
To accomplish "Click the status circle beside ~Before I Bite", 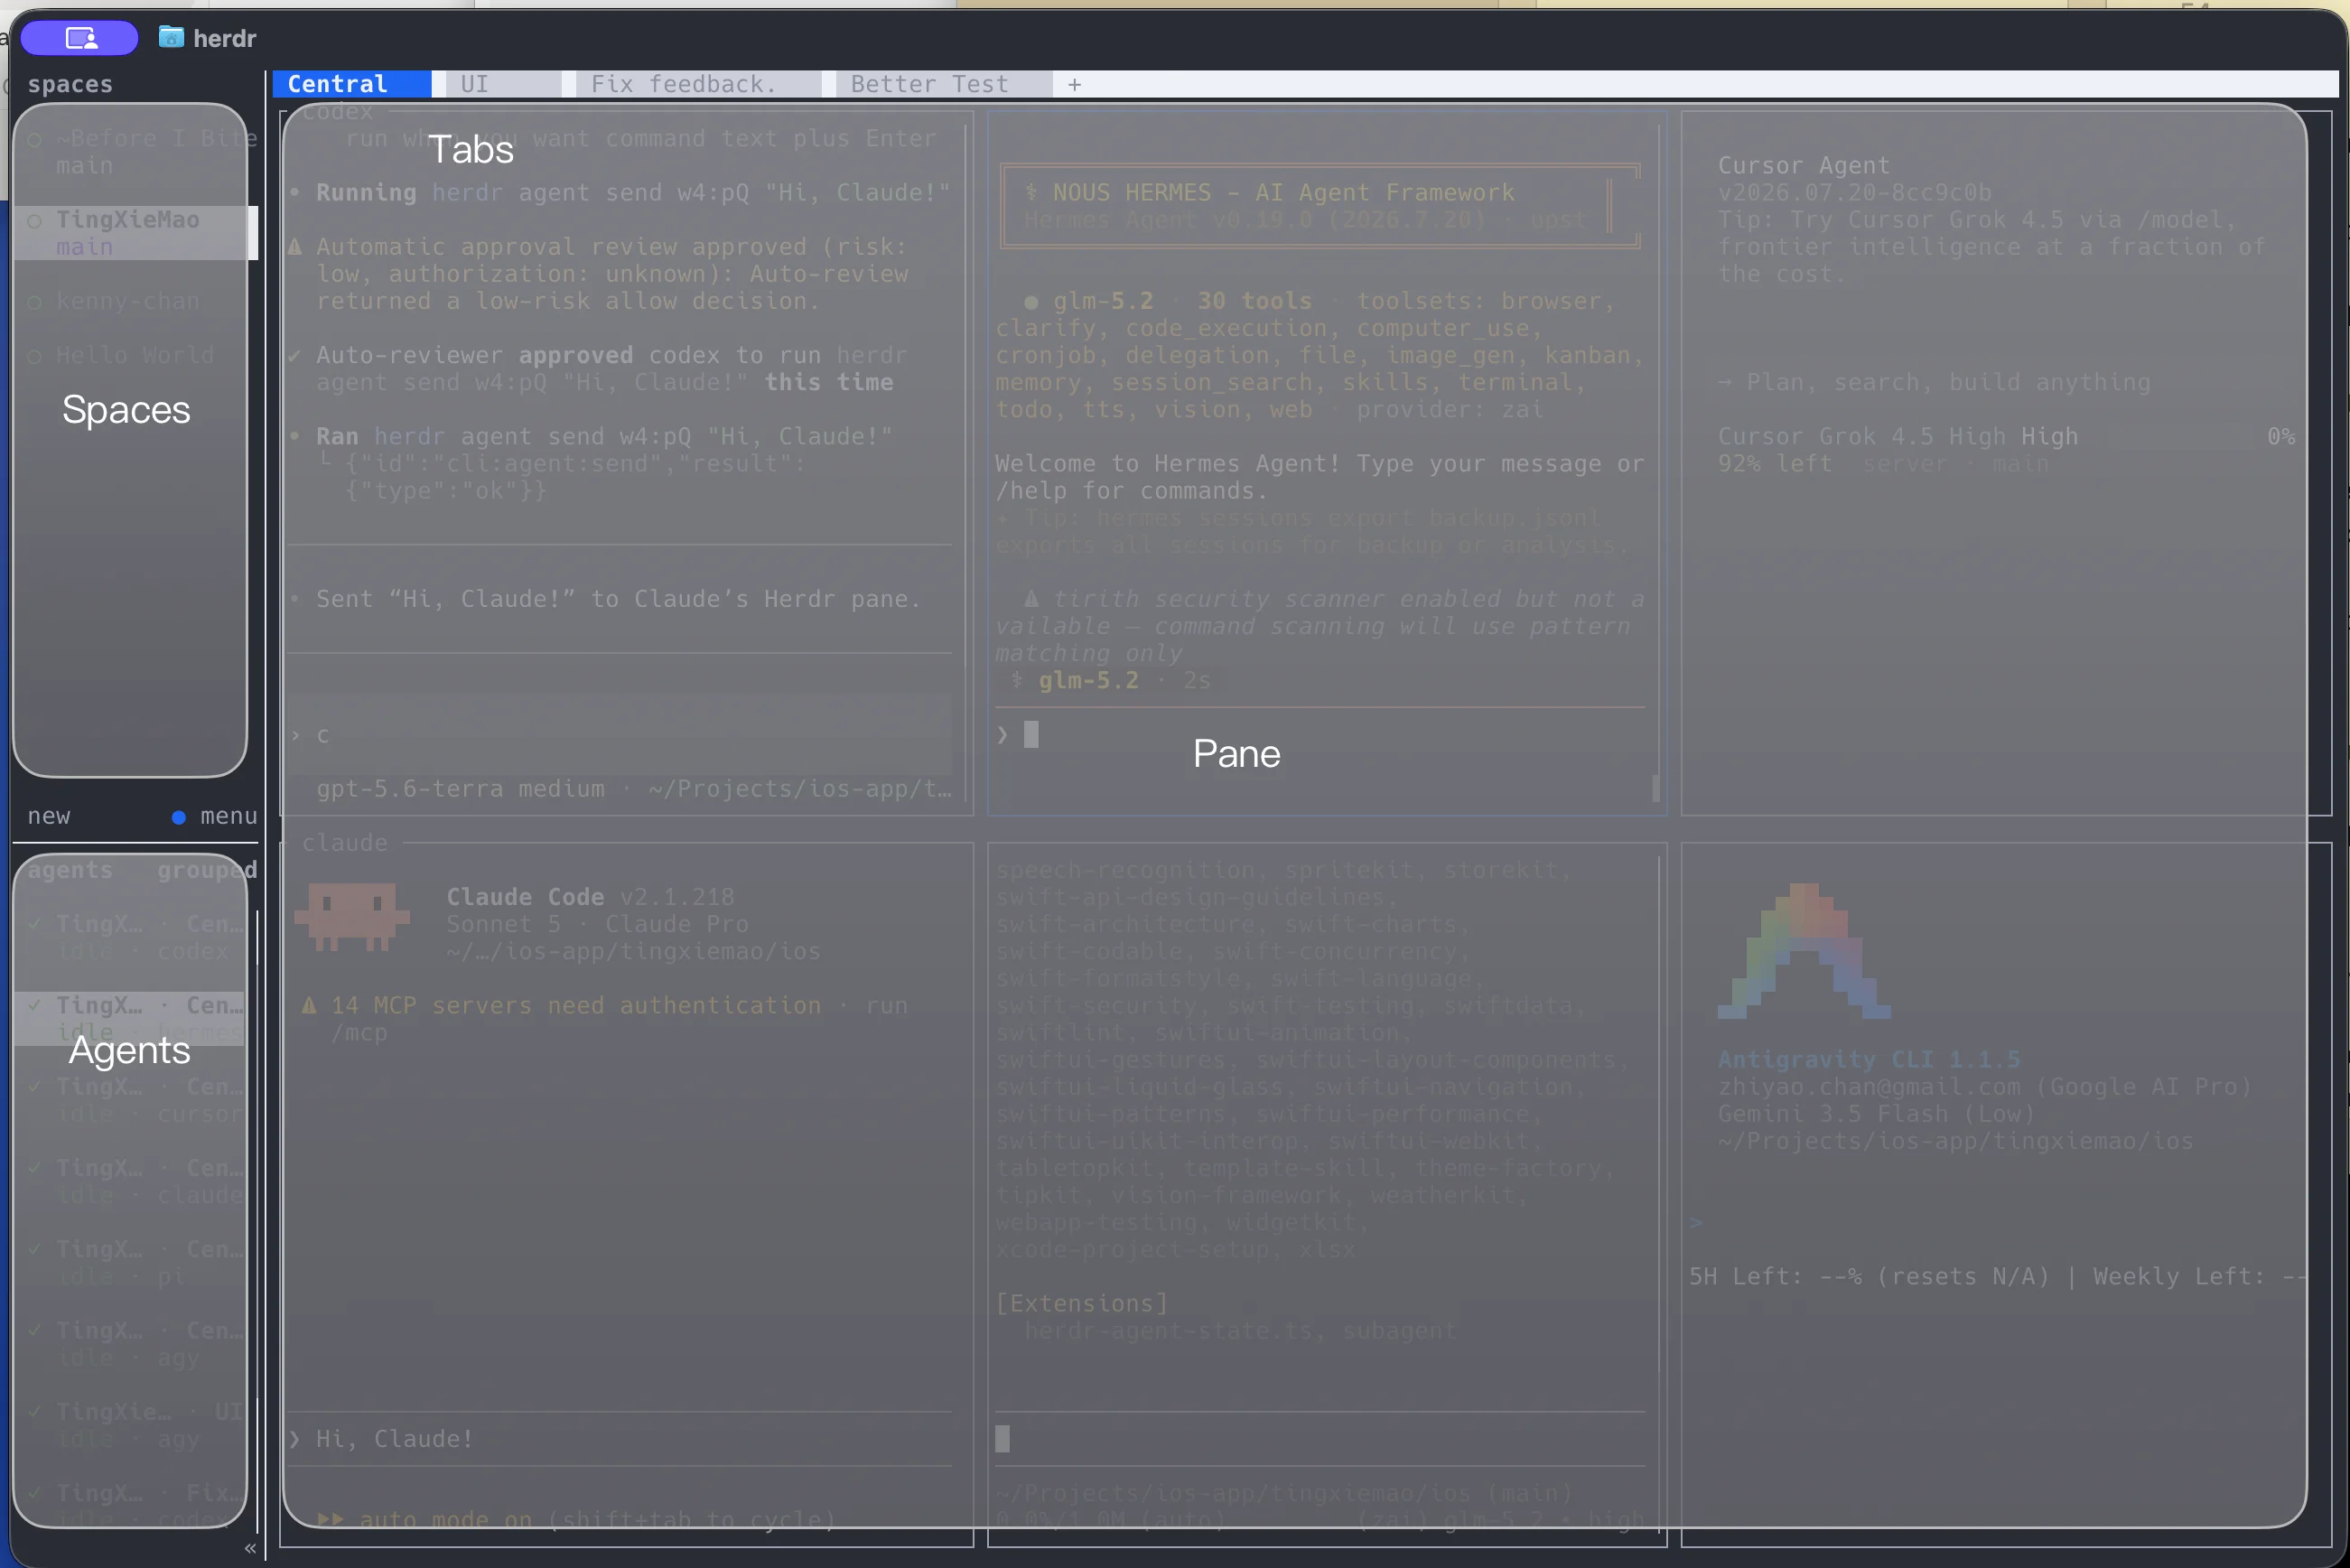I will pyautogui.click(x=35, y=139).
